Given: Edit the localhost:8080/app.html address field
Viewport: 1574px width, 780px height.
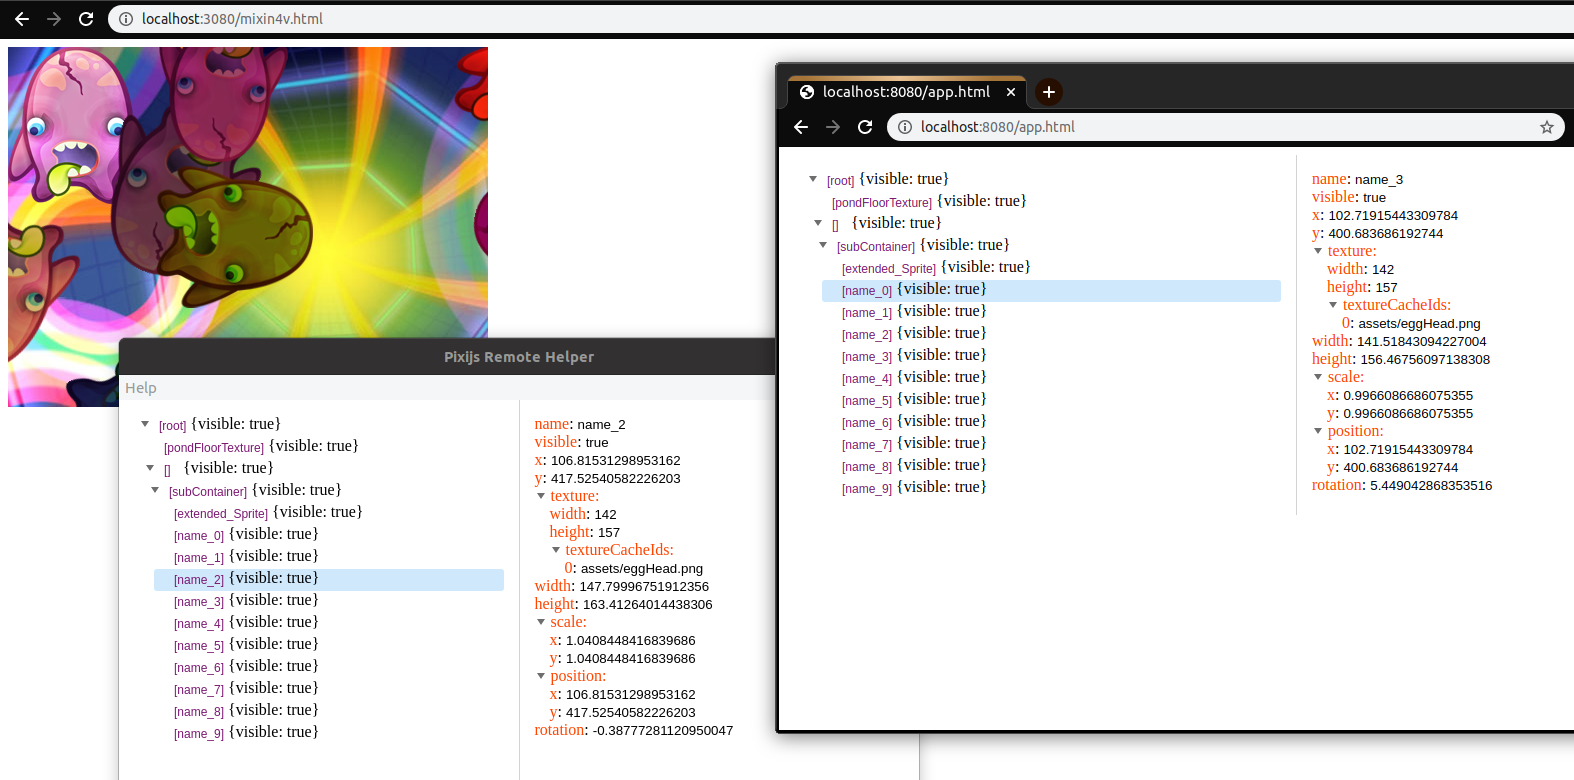Looking at the screenshot, I should pyautogui.click(x=1225, y=127).
